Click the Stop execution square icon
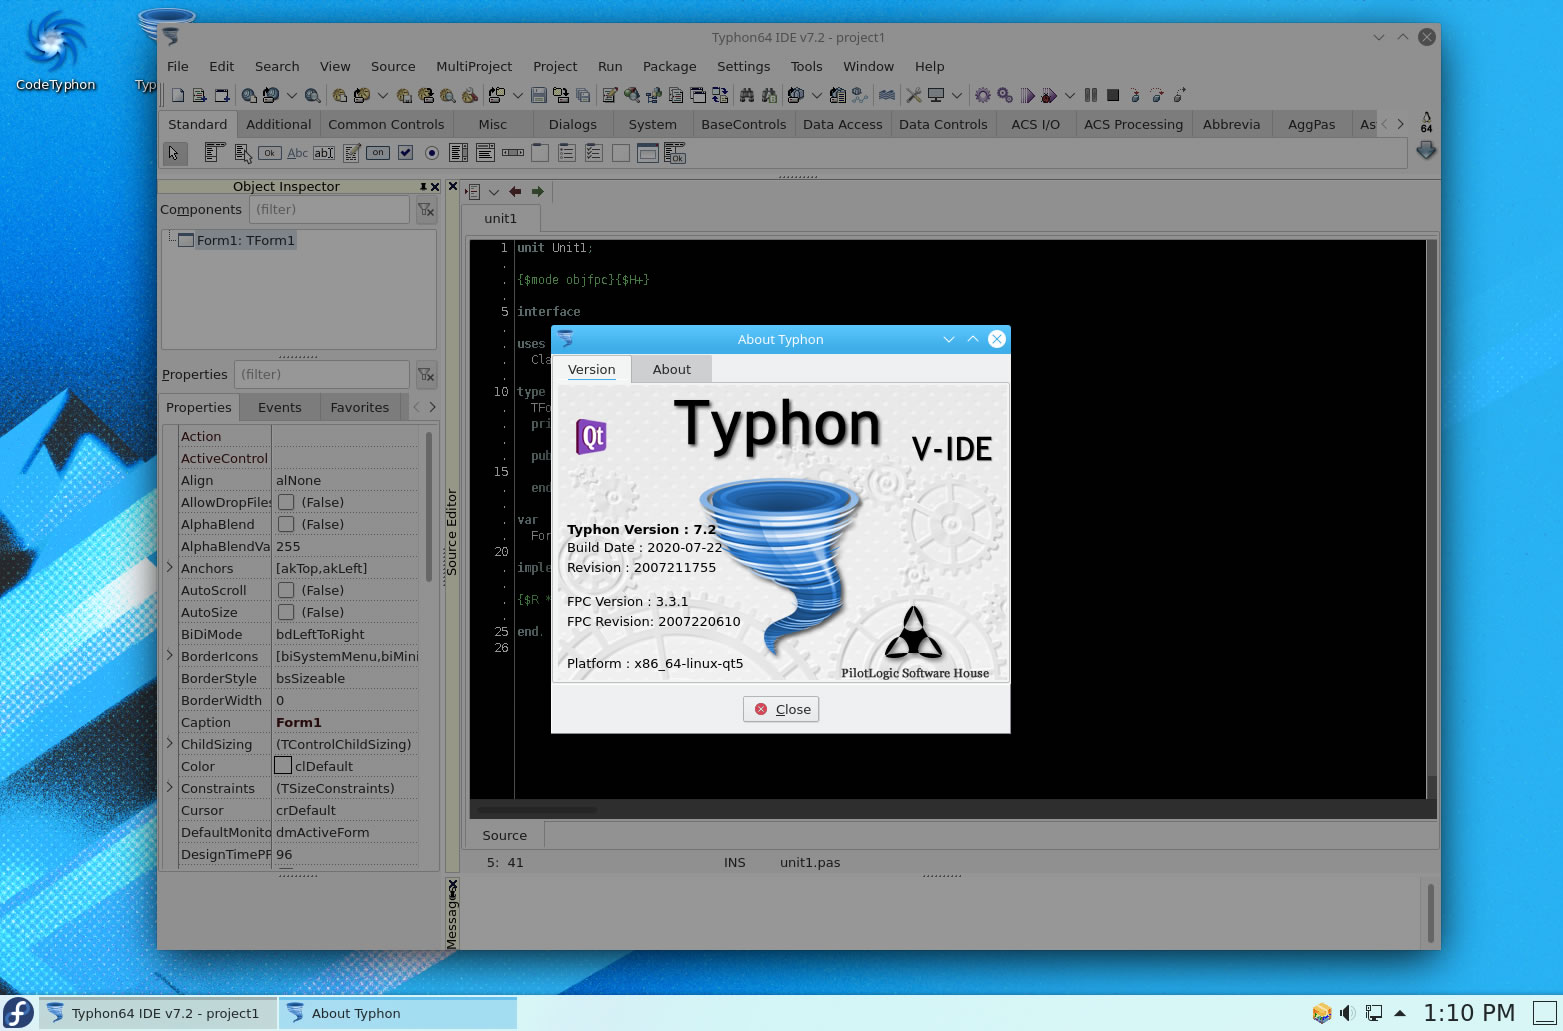This screenshot has height=1031, width=1563. (x=1113, y=95)
